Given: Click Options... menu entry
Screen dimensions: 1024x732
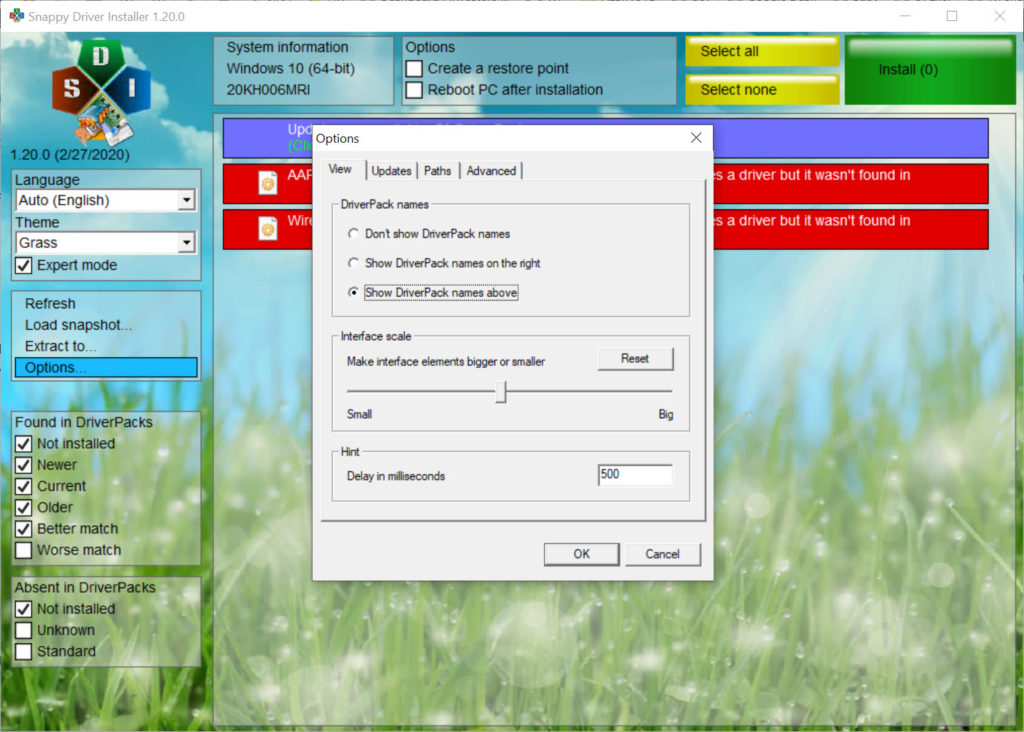Looking at the screenshot, I should coord(106,368).
